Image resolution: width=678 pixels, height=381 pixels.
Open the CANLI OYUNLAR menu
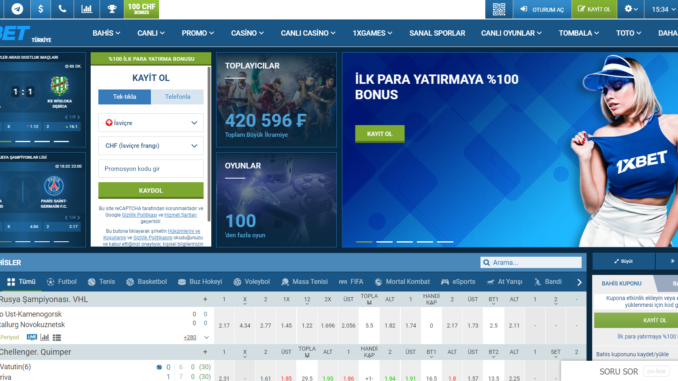[x=511, y=33]
